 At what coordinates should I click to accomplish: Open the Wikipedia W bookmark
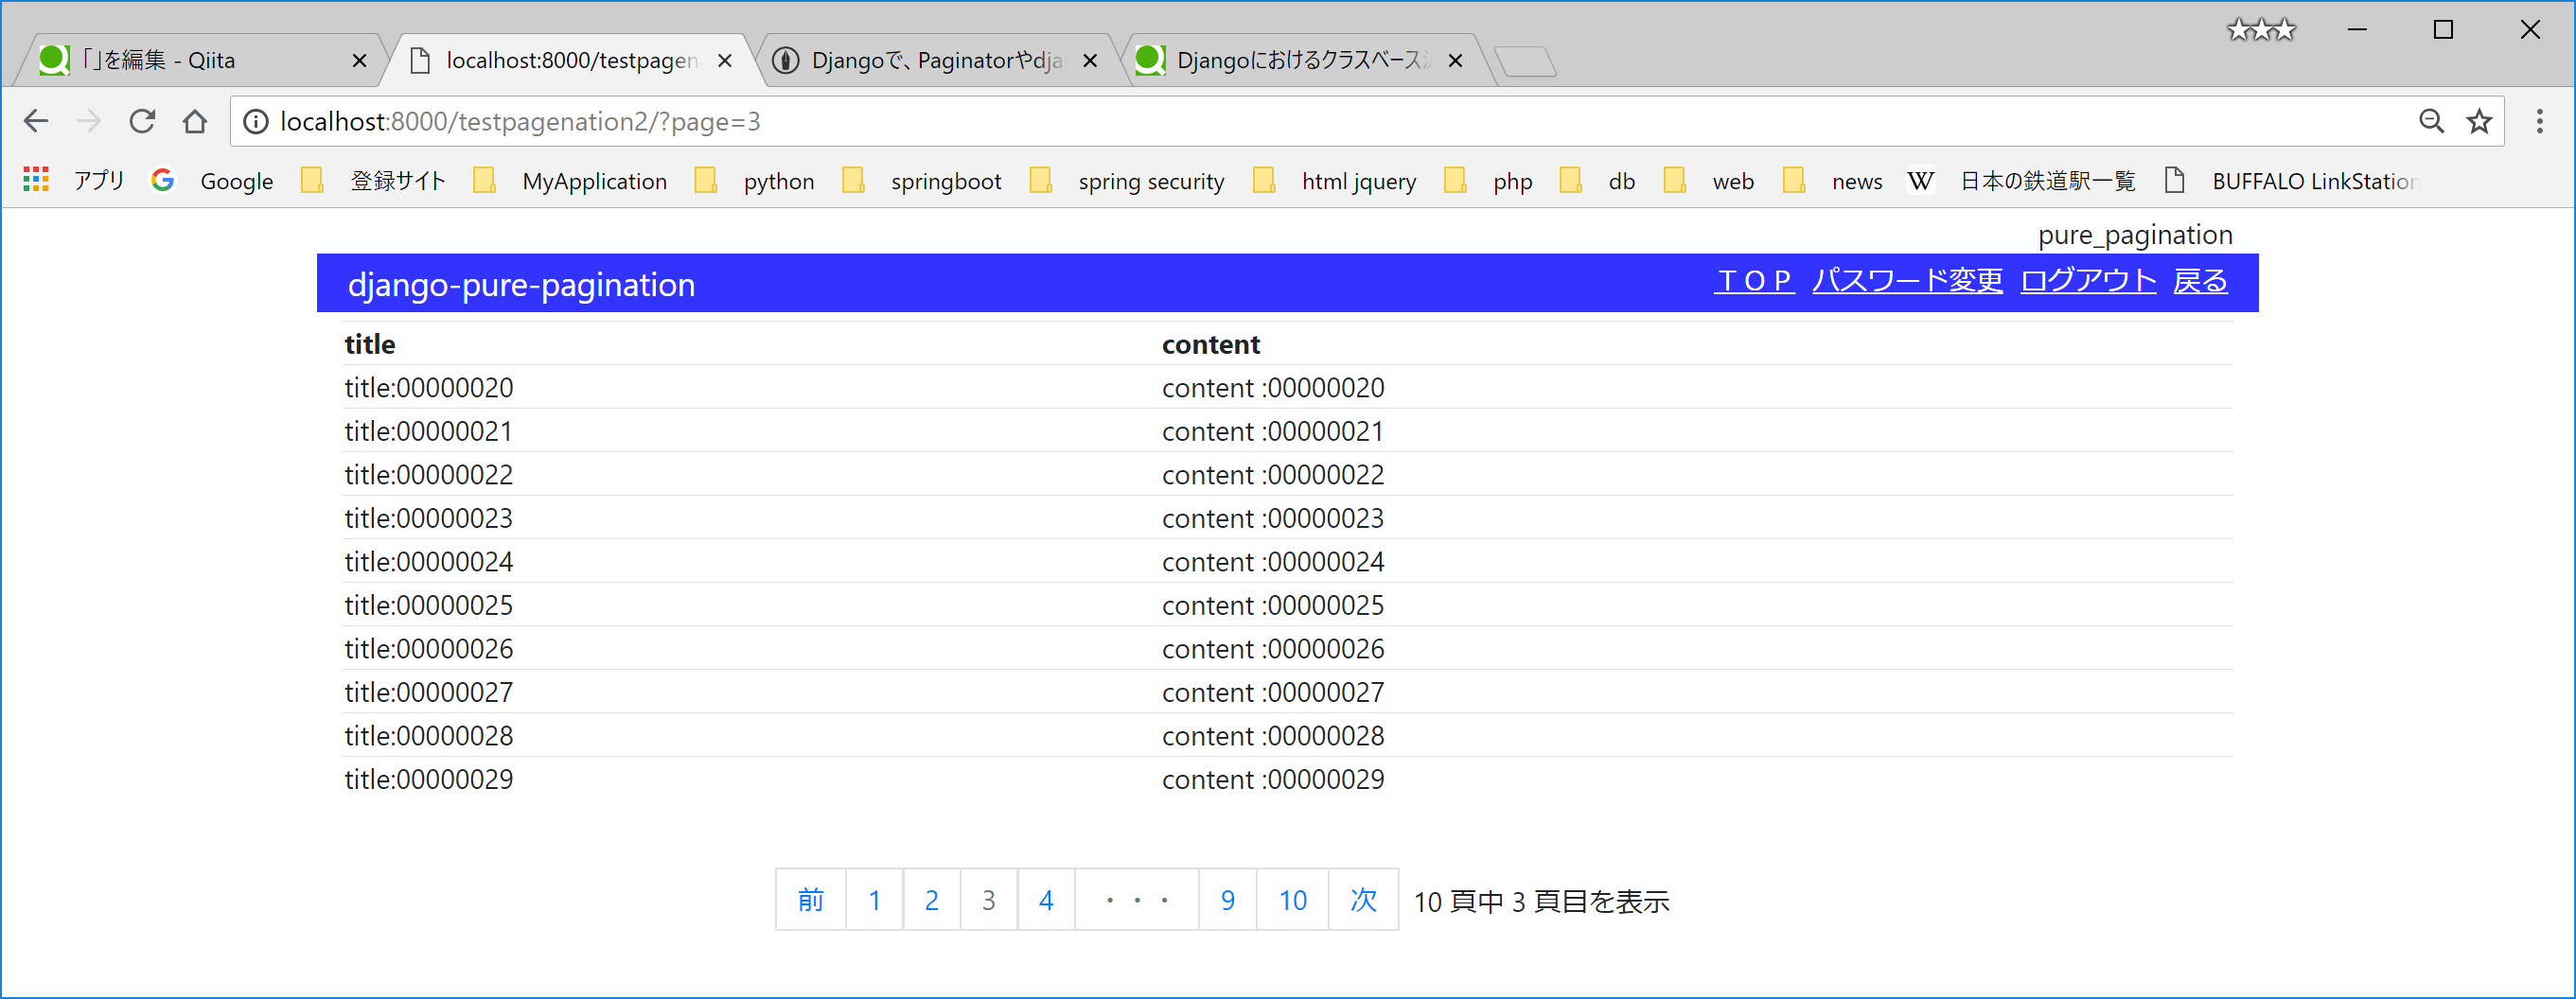tap(1922, 180)
